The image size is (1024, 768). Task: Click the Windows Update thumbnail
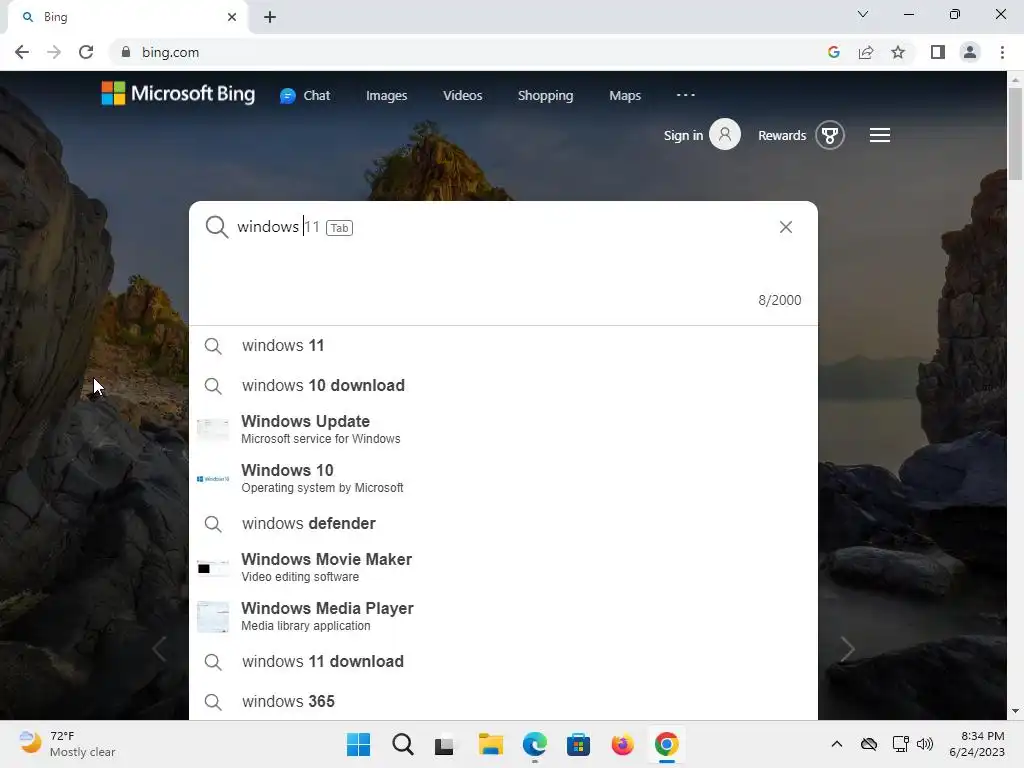213,429
